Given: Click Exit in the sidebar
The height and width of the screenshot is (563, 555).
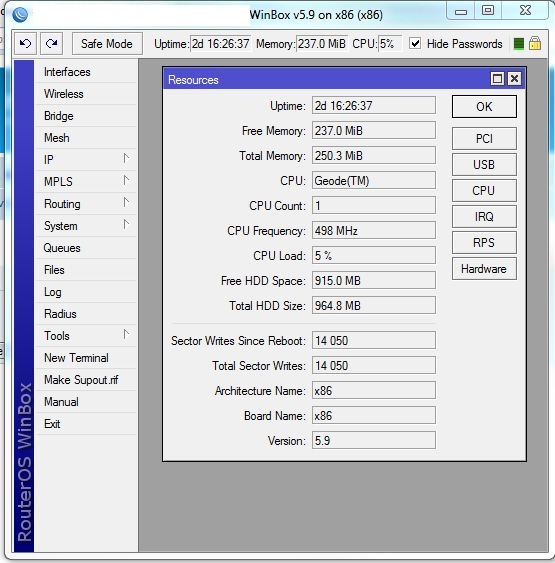Looking at the screenshot, I should (86, 424).
